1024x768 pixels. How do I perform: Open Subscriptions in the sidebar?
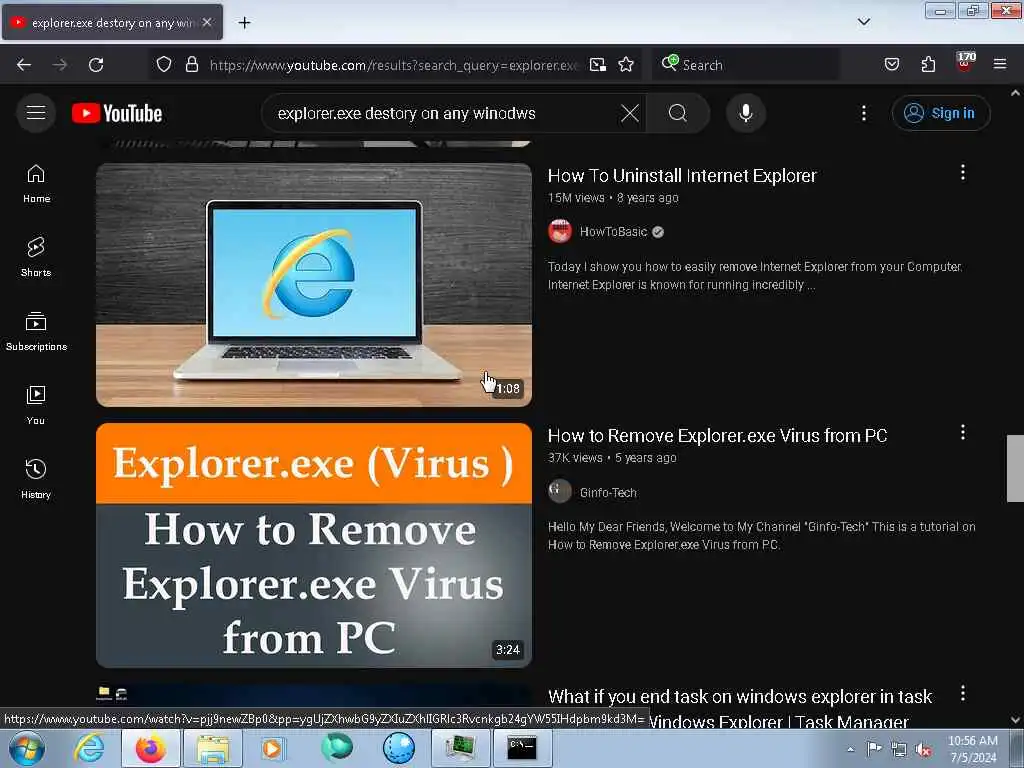(36, 331)
